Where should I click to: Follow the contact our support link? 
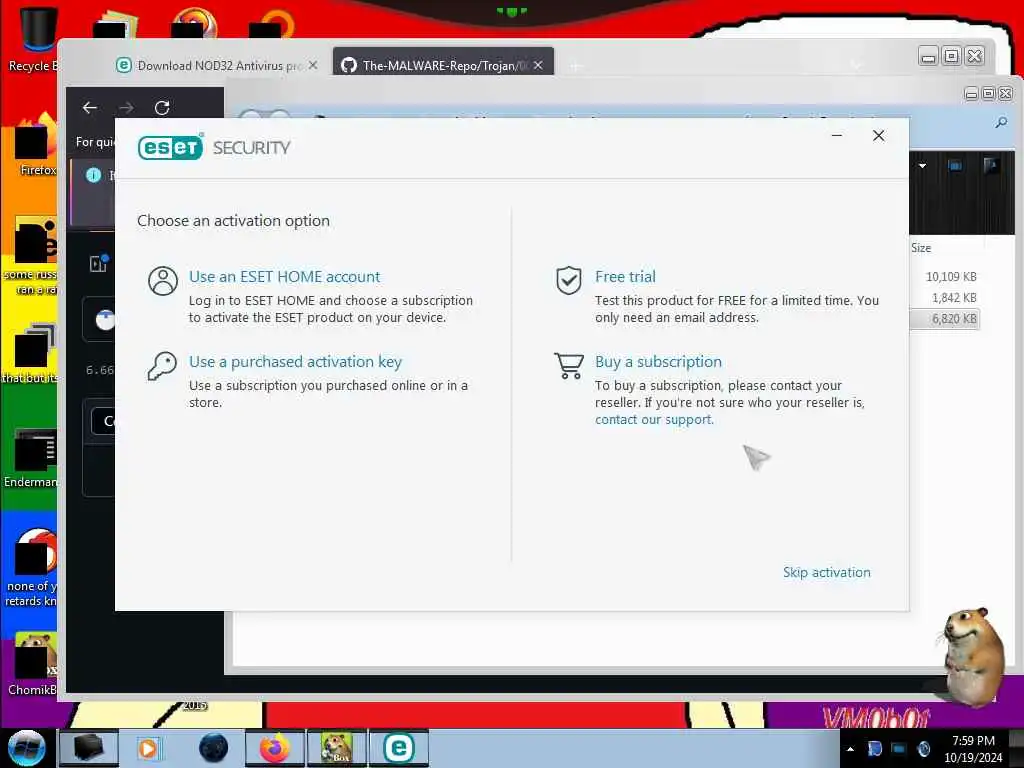[x=654, y=420]
